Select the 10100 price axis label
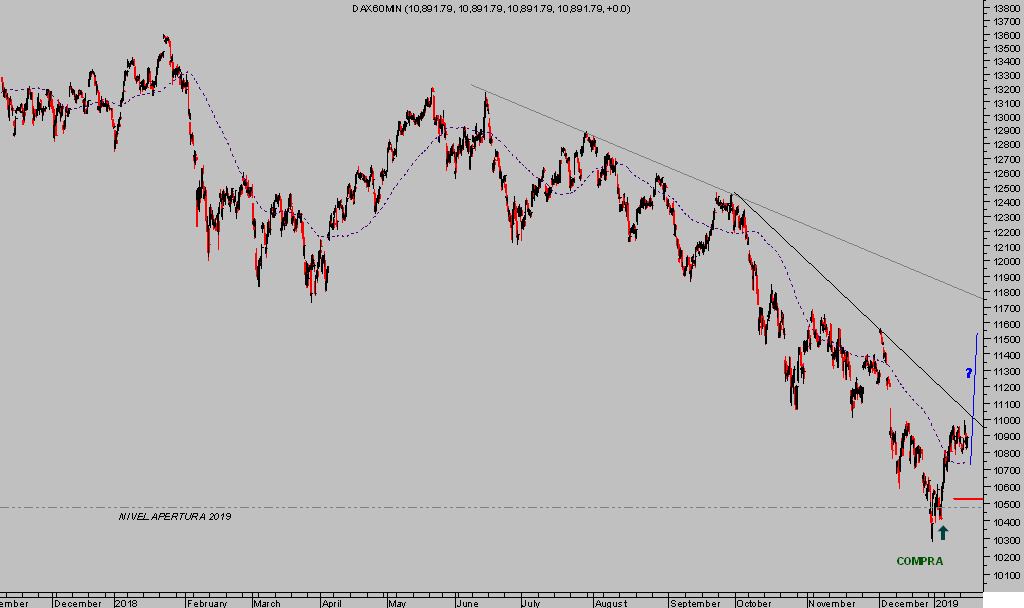This screenshot has width=1024, height=608. 1005,576
